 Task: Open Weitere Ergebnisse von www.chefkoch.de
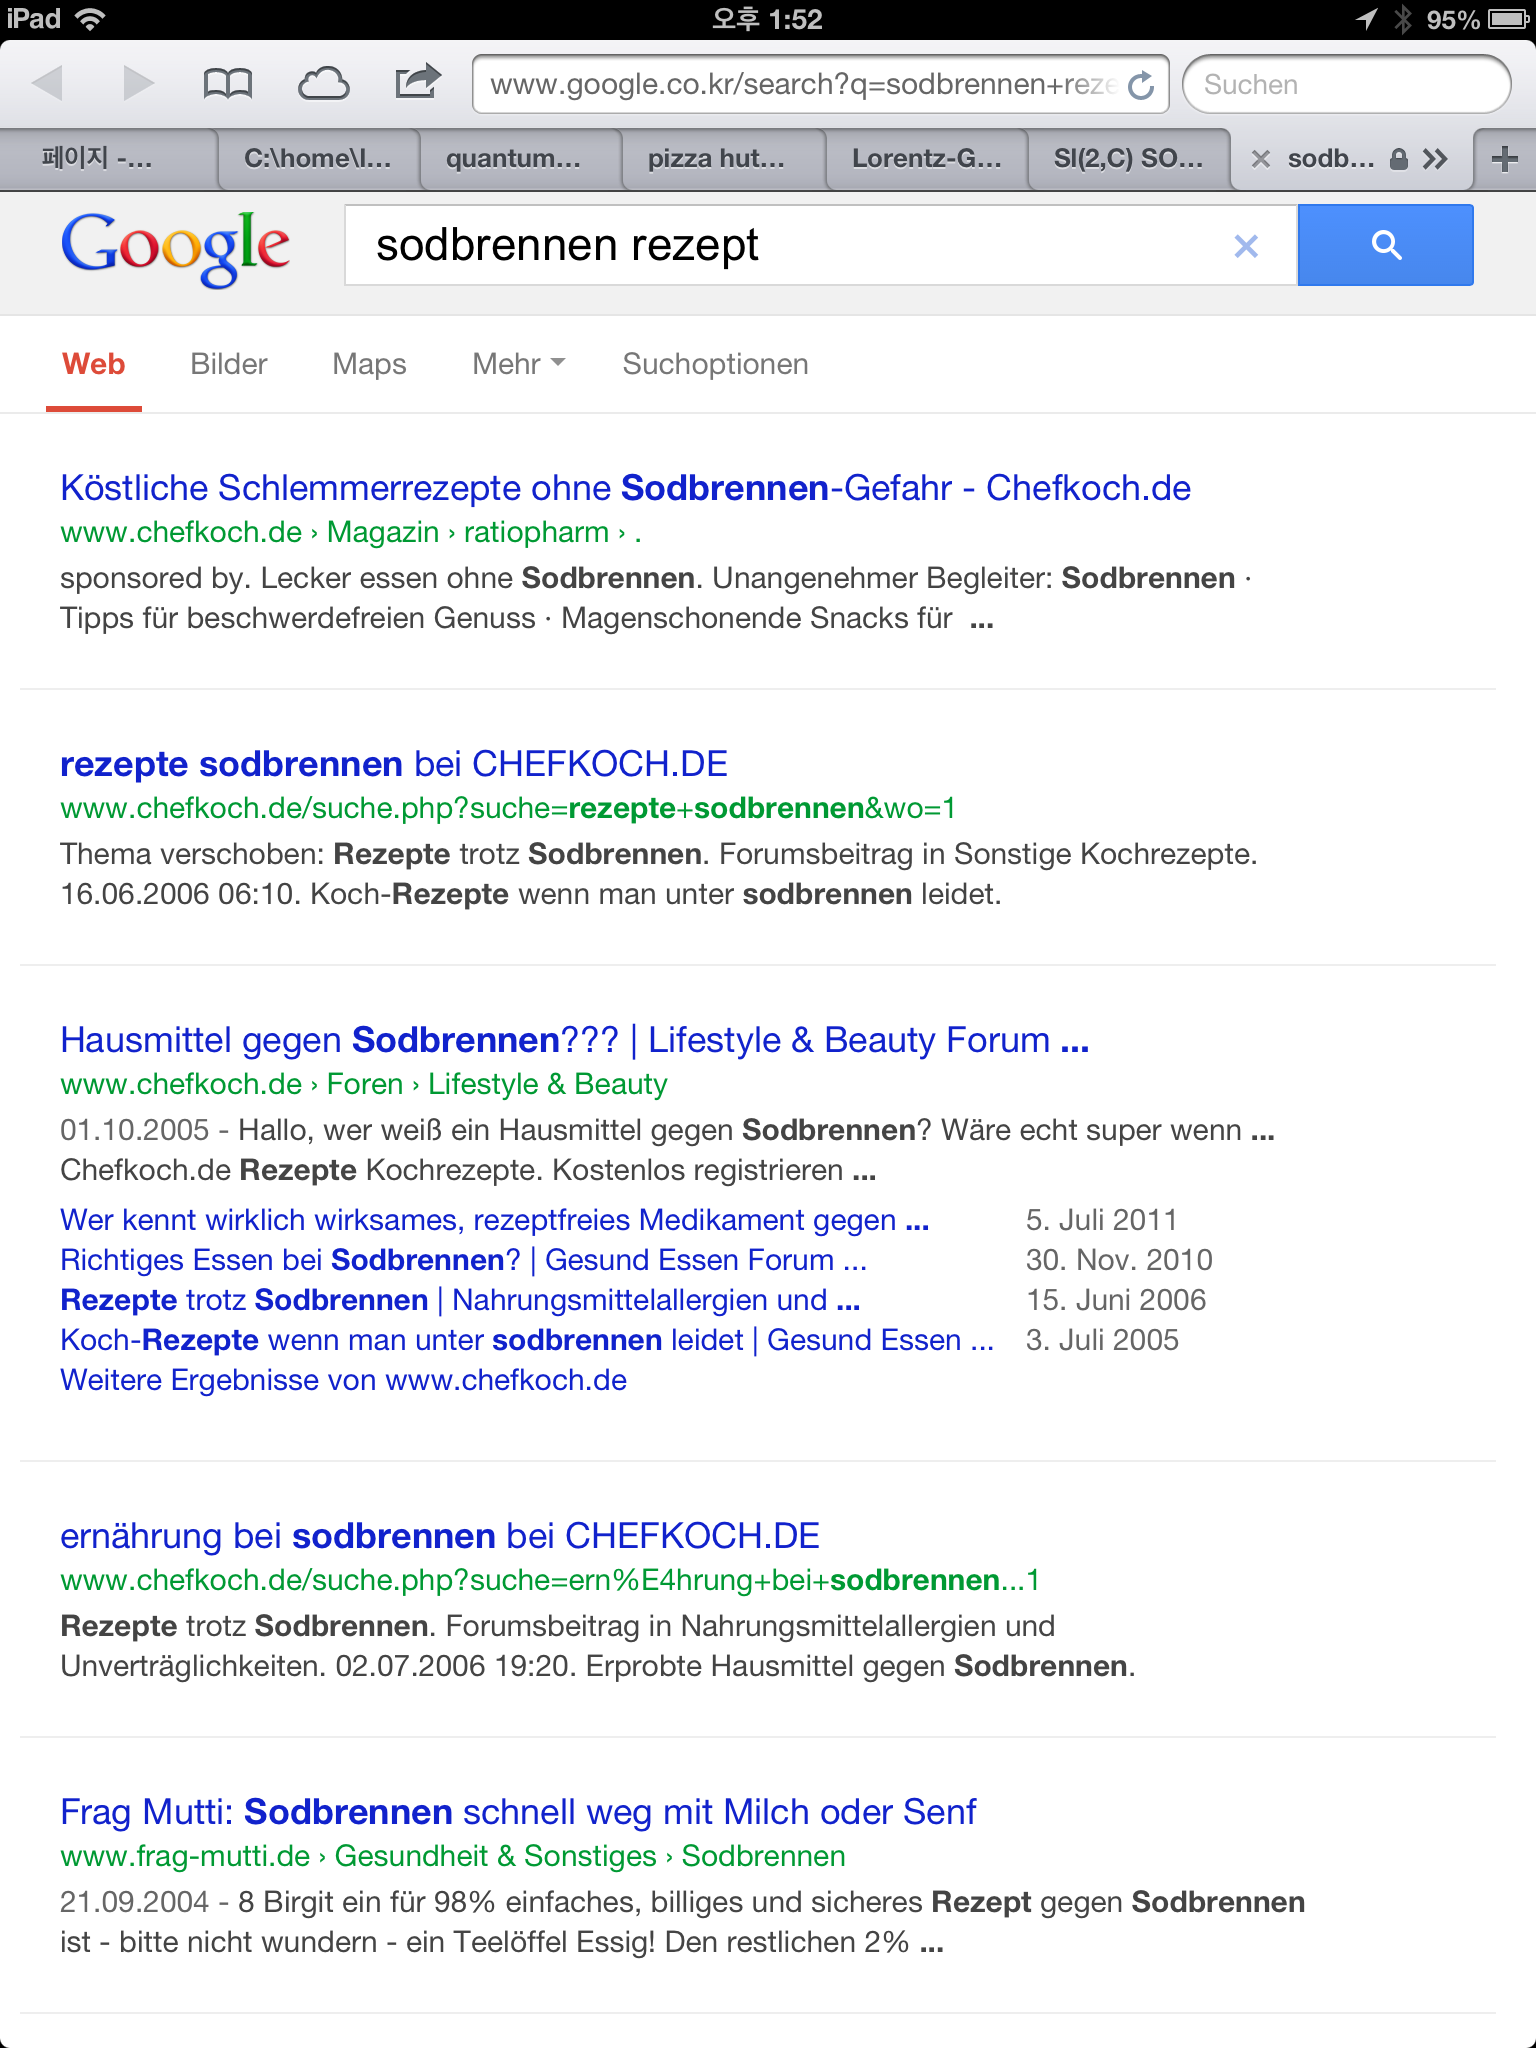[343, 1380]
